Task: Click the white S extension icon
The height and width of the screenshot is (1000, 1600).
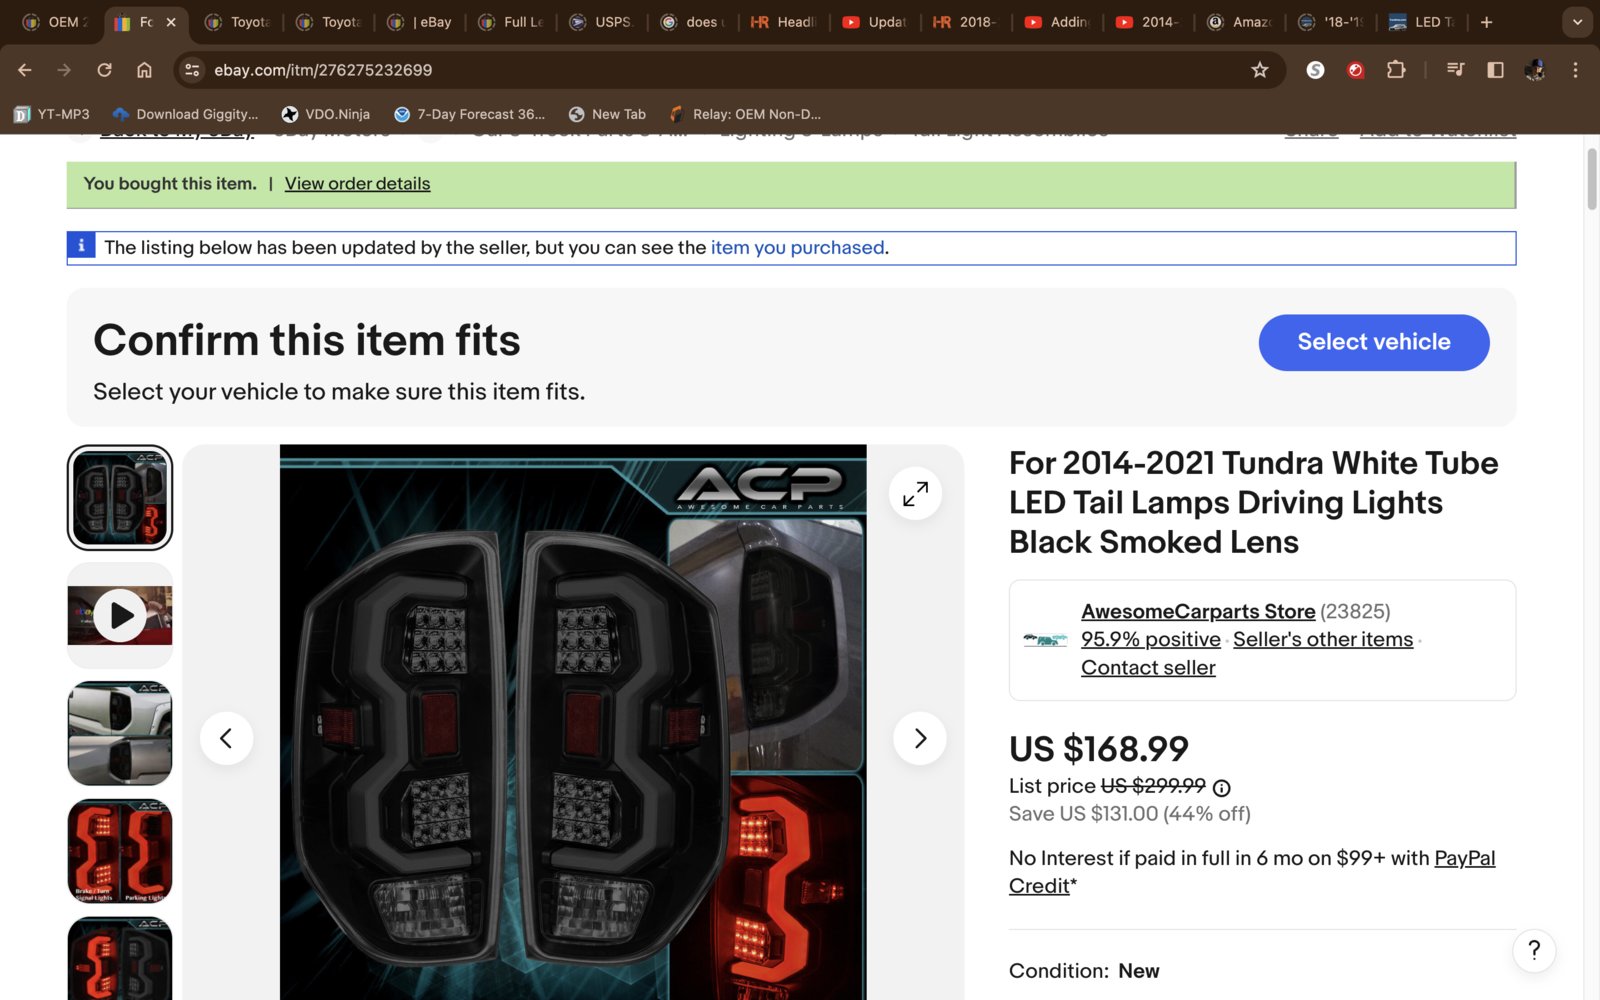Action: point(1316,70)
